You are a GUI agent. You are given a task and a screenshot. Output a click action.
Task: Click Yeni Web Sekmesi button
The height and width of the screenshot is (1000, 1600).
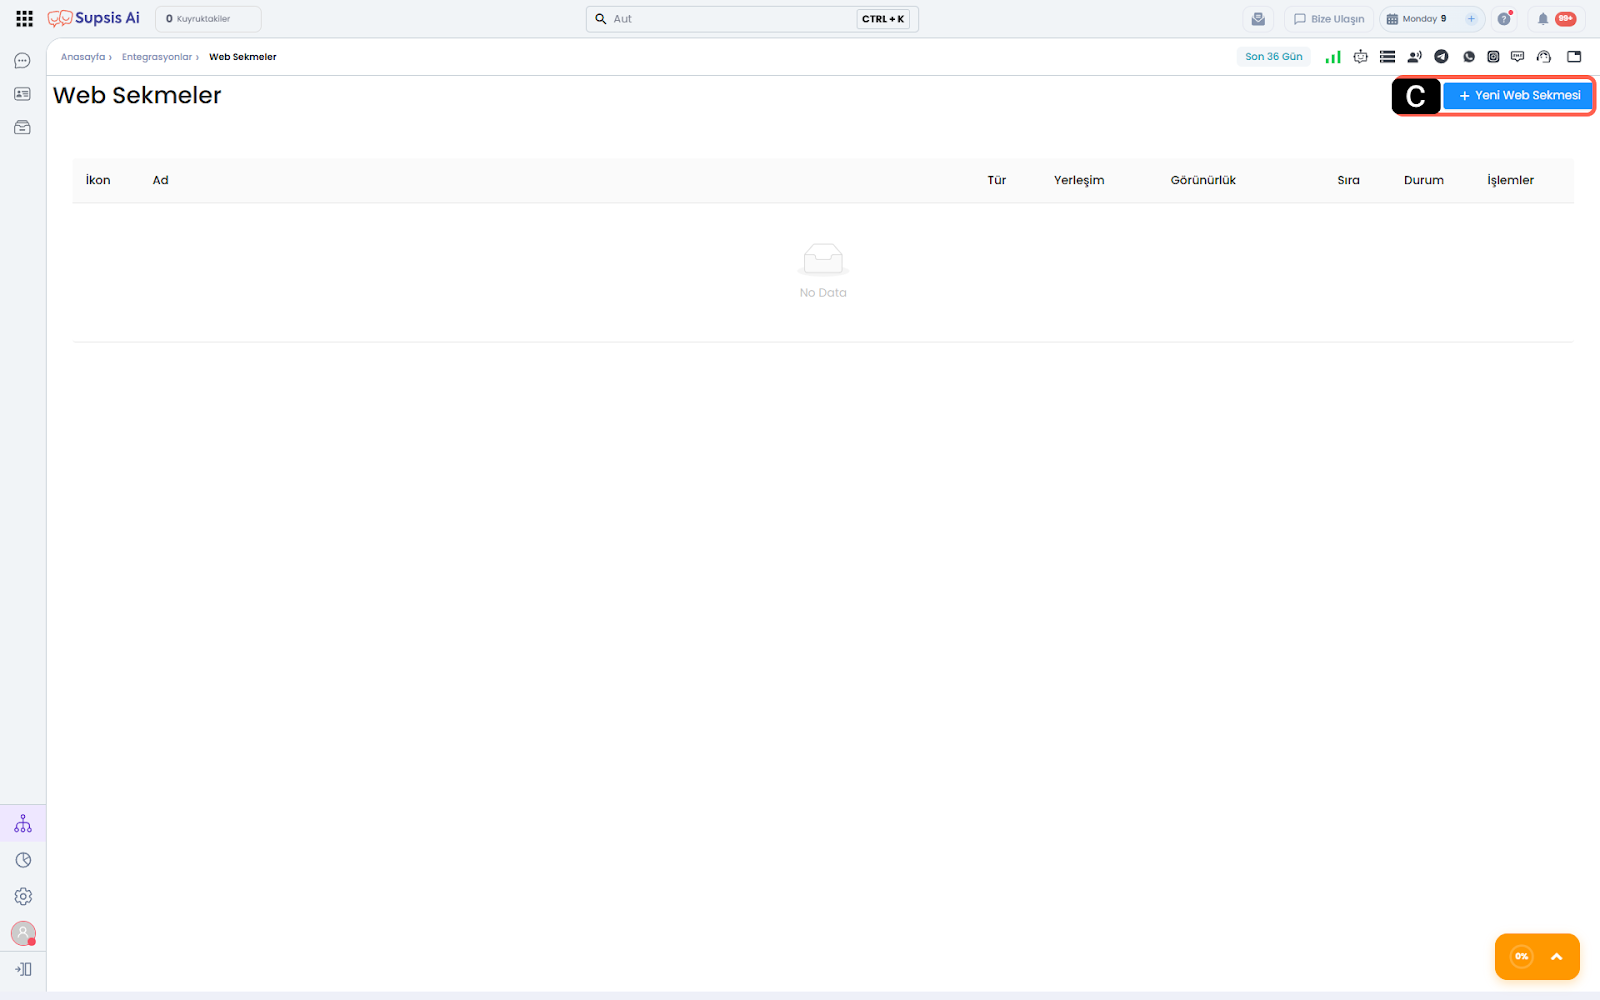point(1518,96)
